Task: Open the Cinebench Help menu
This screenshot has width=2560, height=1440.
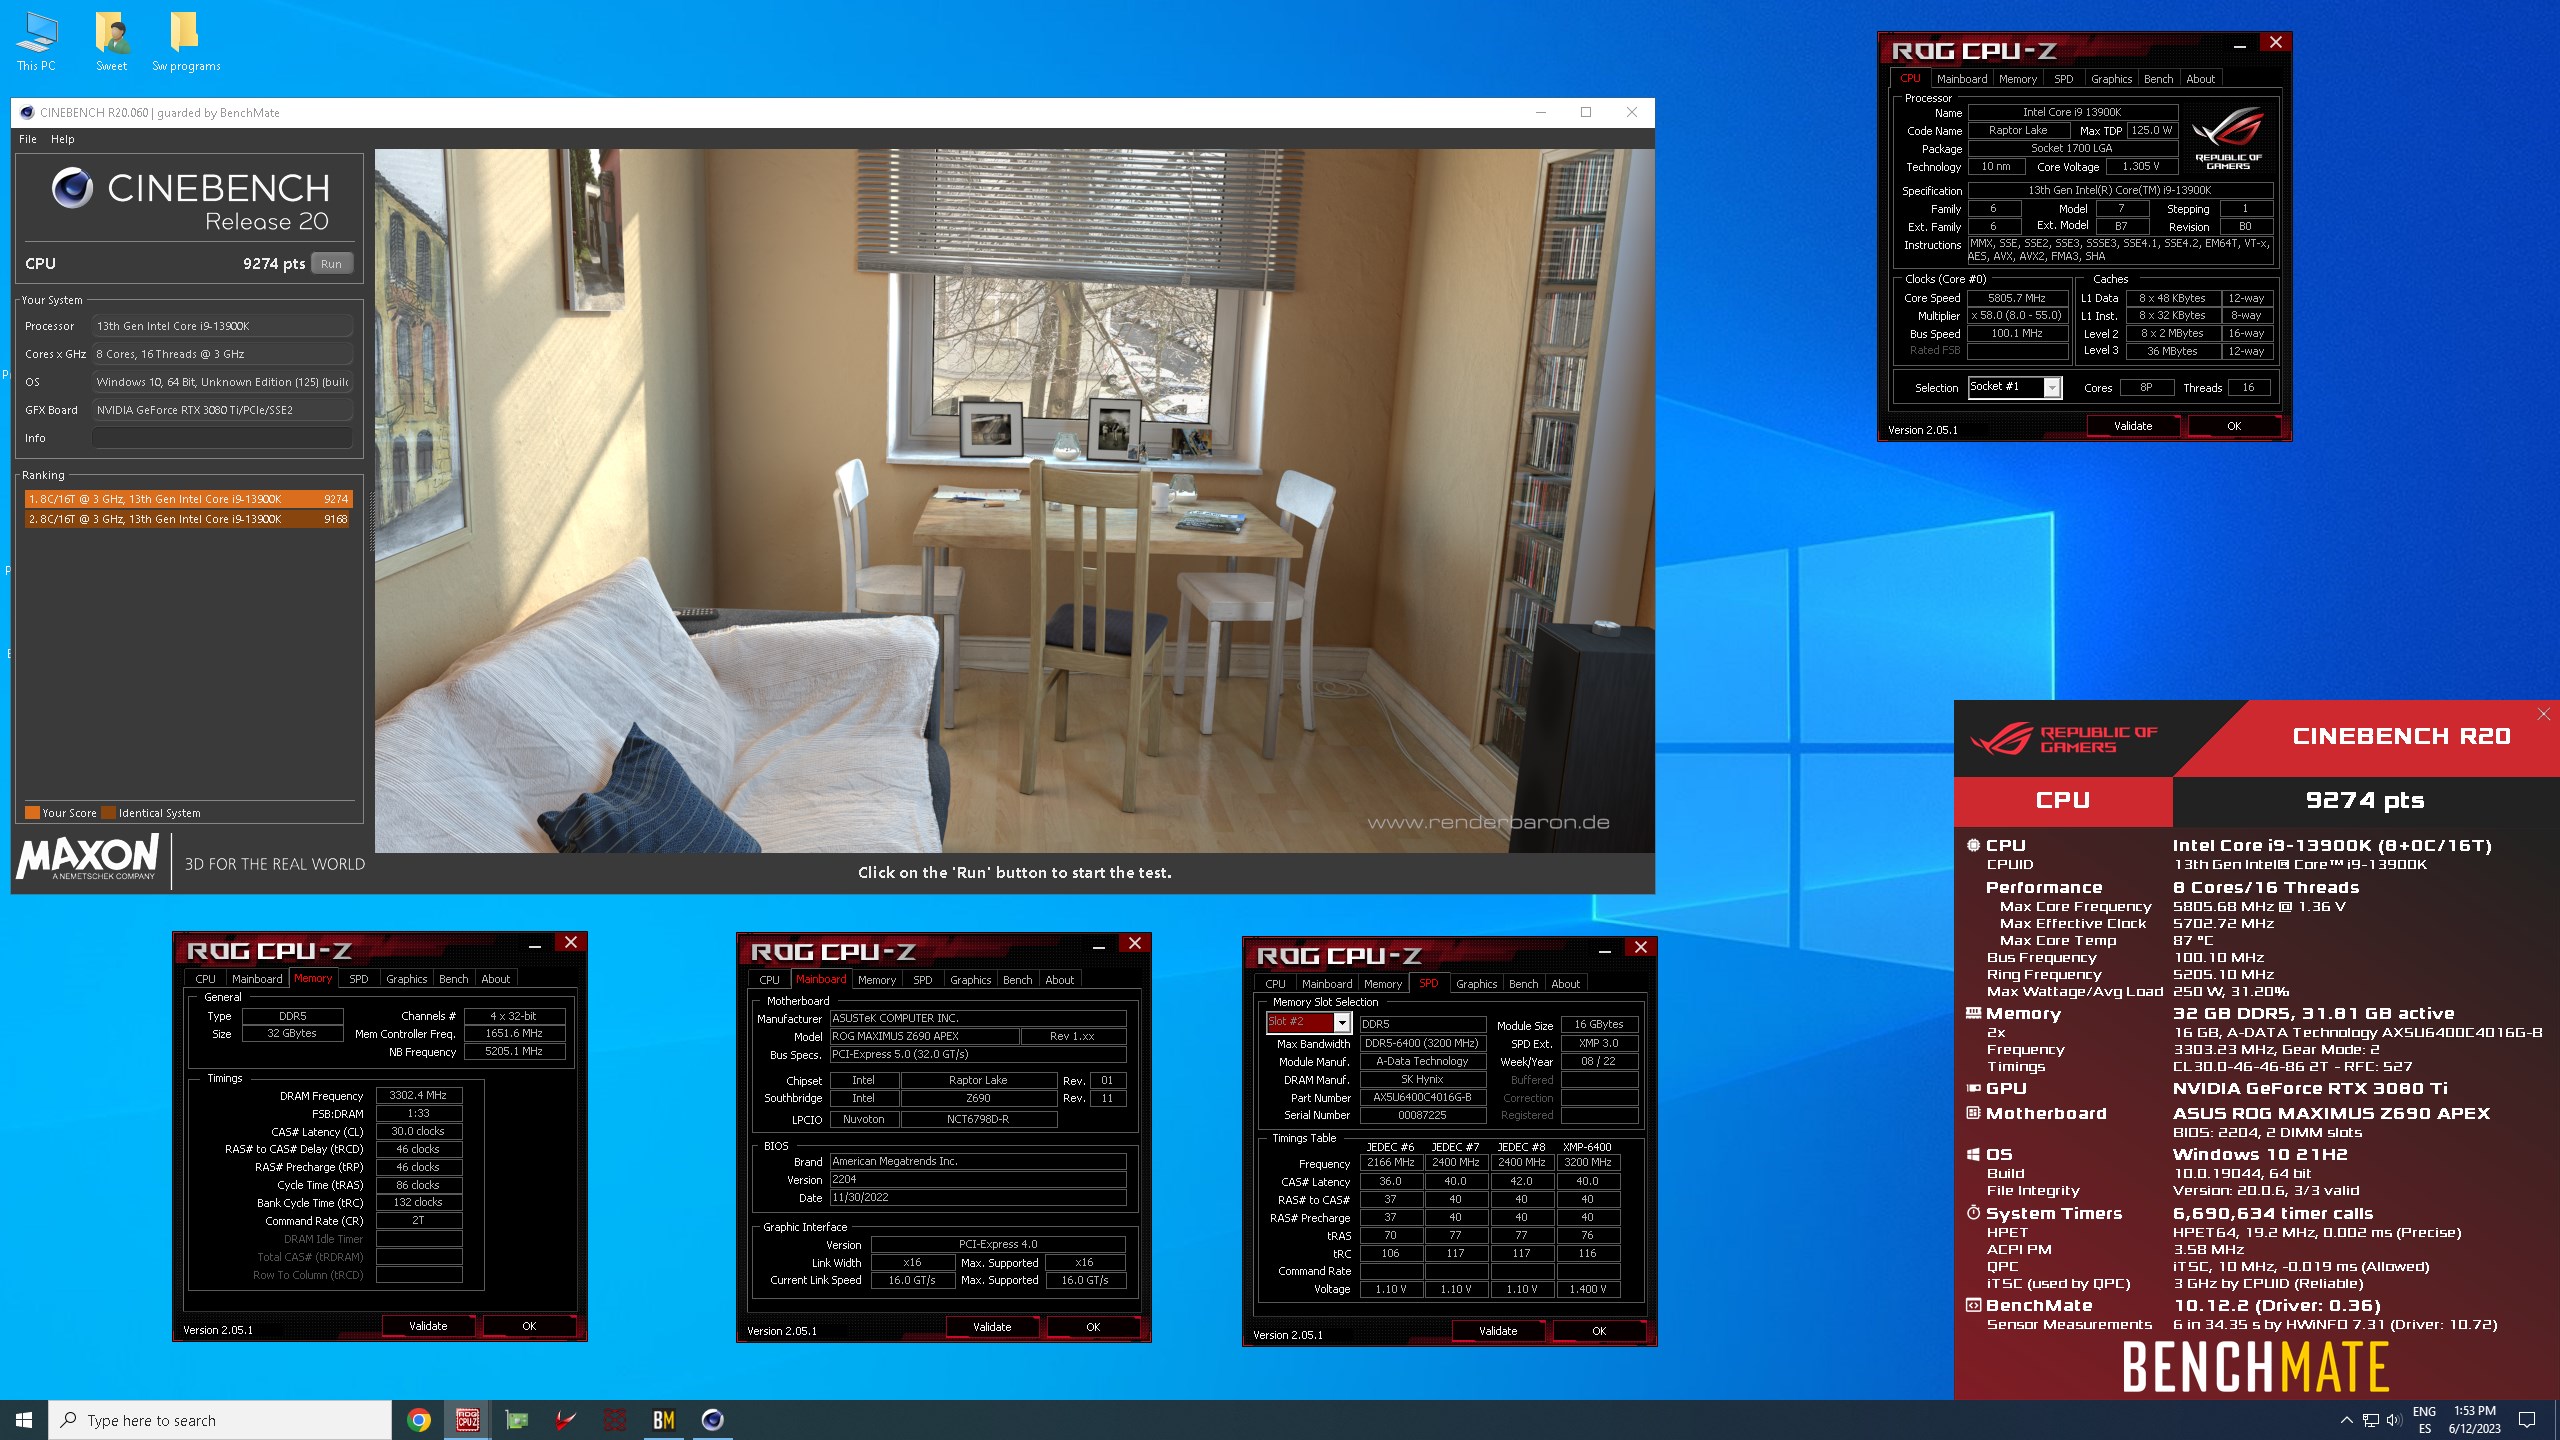Action: (x=63, y=139)
